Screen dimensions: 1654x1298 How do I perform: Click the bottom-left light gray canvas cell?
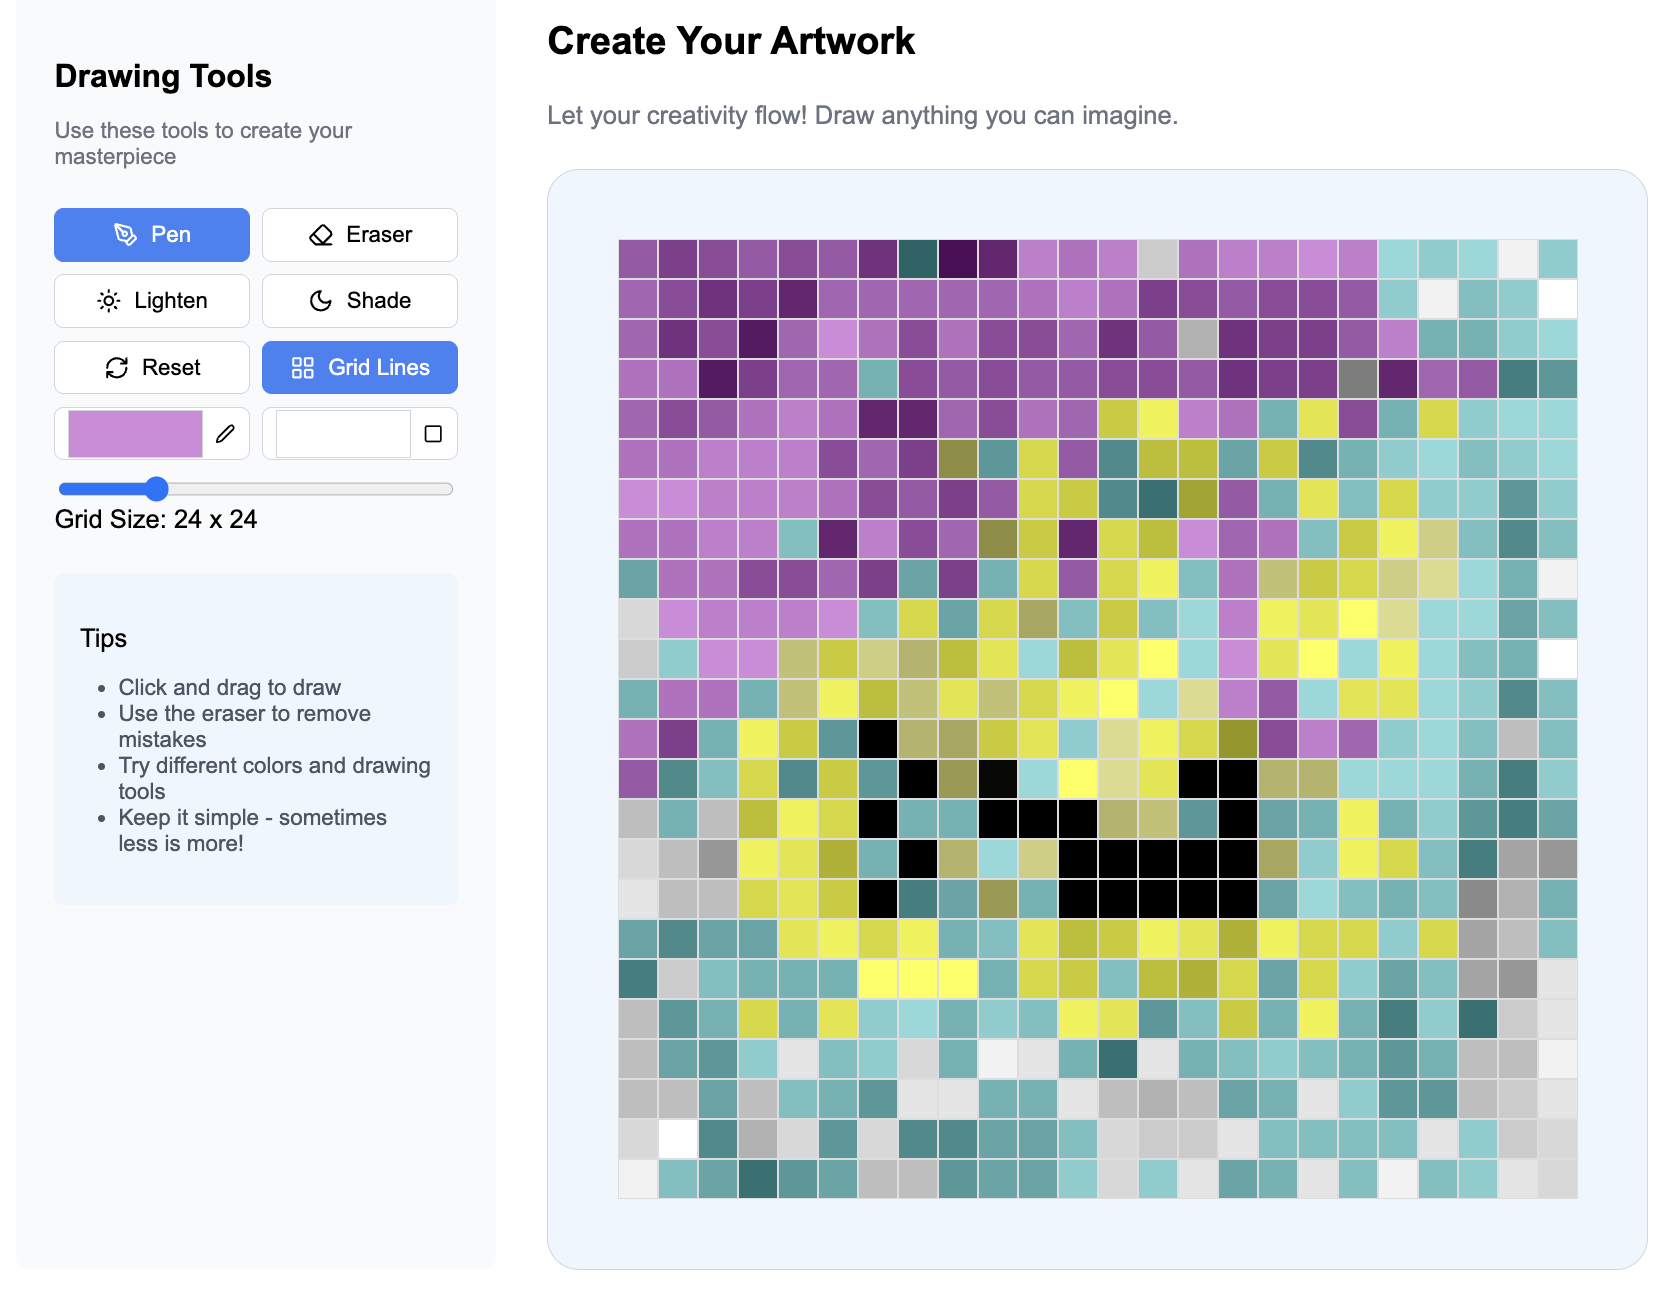click(638, 1179)
